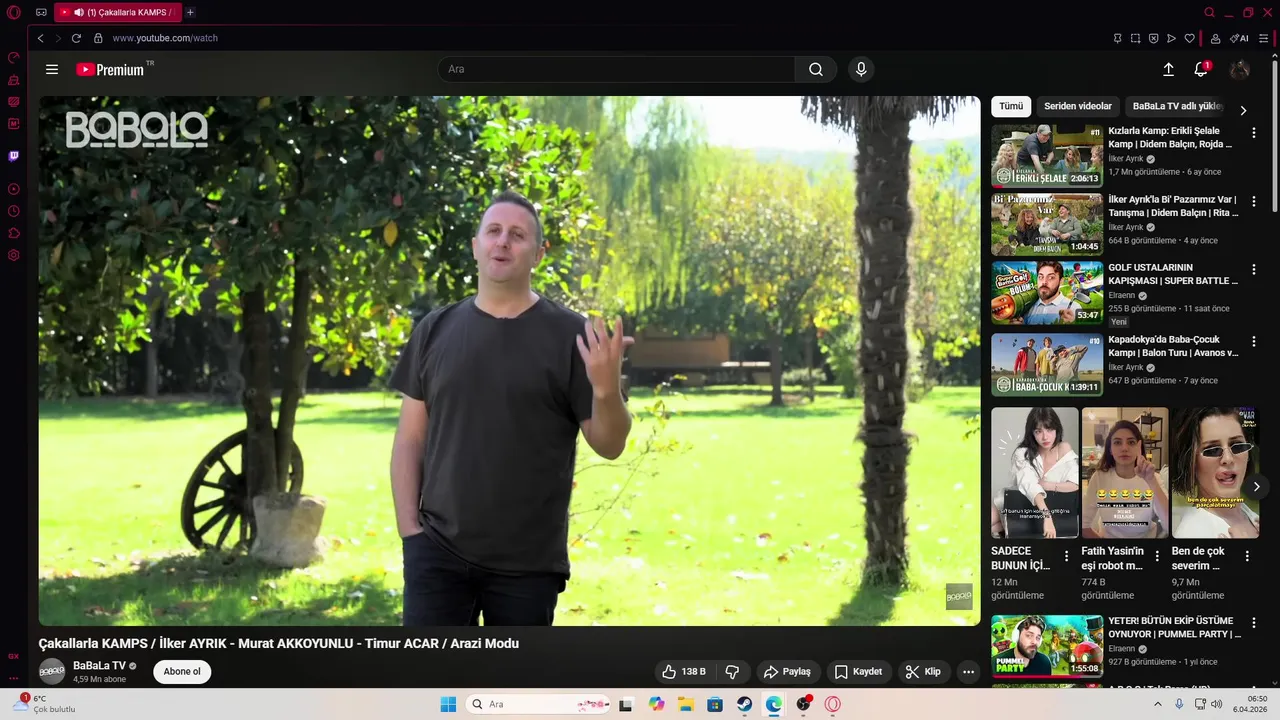Open YouTube guide hamburger menu
Viewport: 1280px width, 720px height.
click(52, 69)
